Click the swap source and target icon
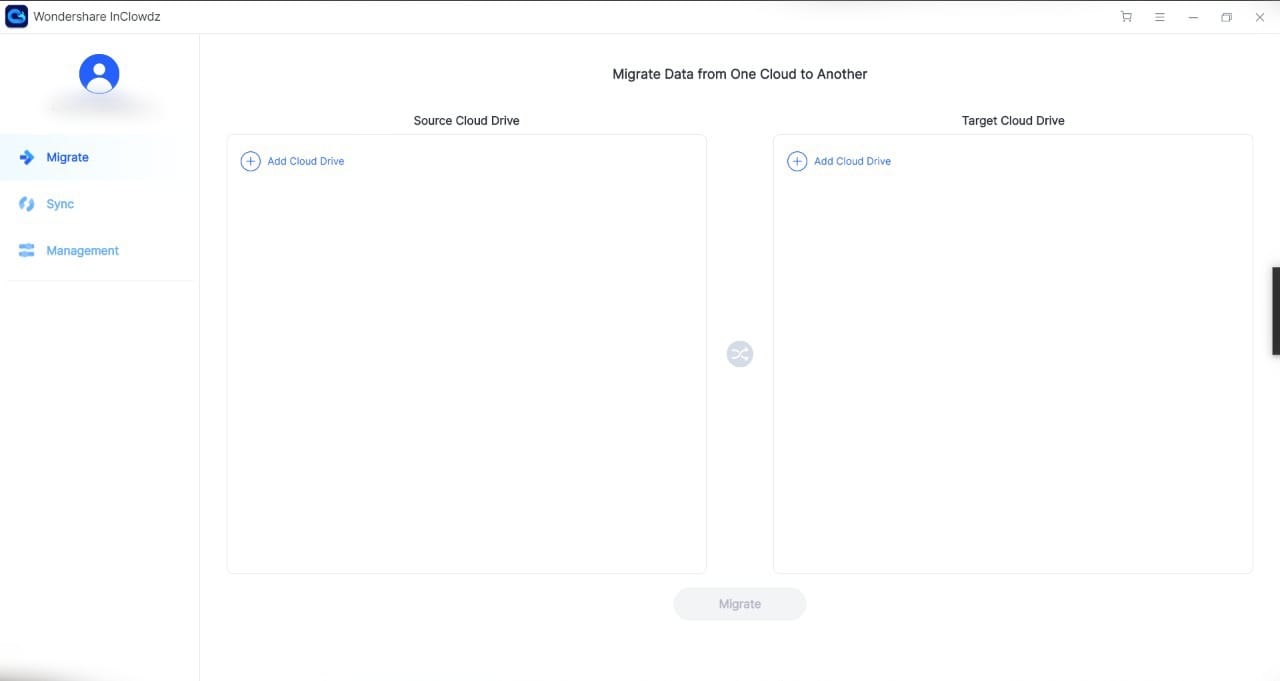Screen dimensions: 1280x681 739,354
